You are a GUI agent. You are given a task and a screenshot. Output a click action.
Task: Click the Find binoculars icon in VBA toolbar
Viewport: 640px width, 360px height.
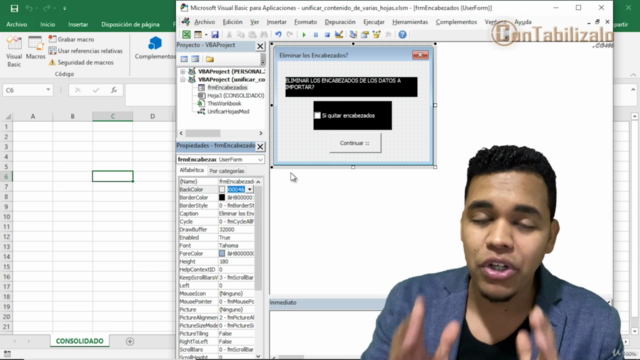click(x=264, y=35)
